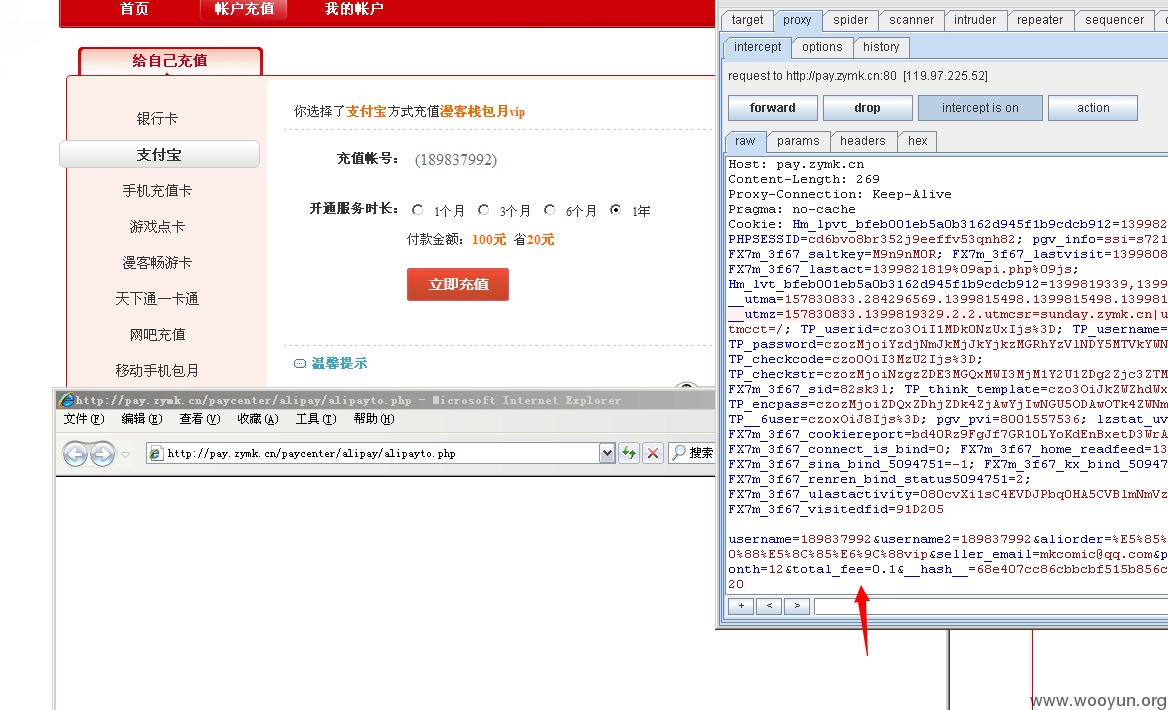Choose 游戏点卡 payment method
This screenshot has width=1168, height=710.
[x=157, y=226]
